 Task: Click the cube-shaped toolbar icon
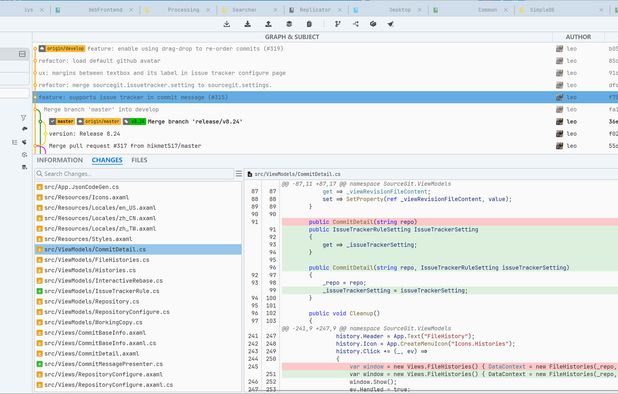(x=373, y=24)
